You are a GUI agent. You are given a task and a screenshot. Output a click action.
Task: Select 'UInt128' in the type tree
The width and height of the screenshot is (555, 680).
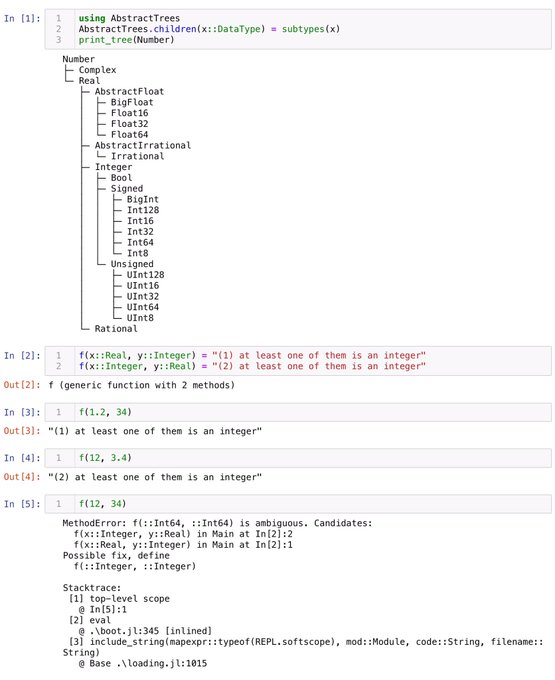pos(145,275)
